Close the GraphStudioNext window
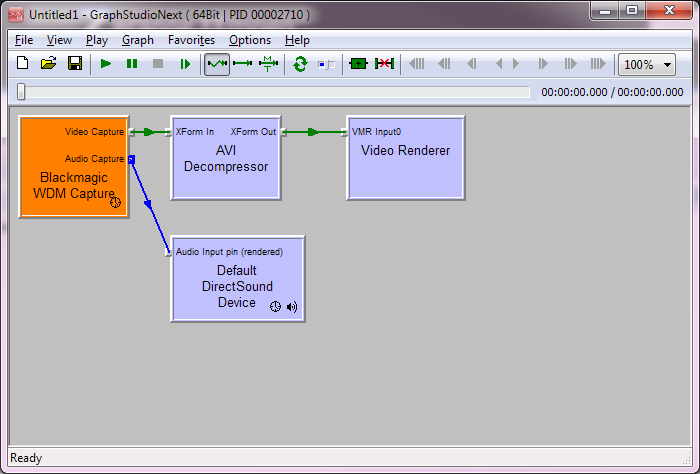 tap(669, 11)
